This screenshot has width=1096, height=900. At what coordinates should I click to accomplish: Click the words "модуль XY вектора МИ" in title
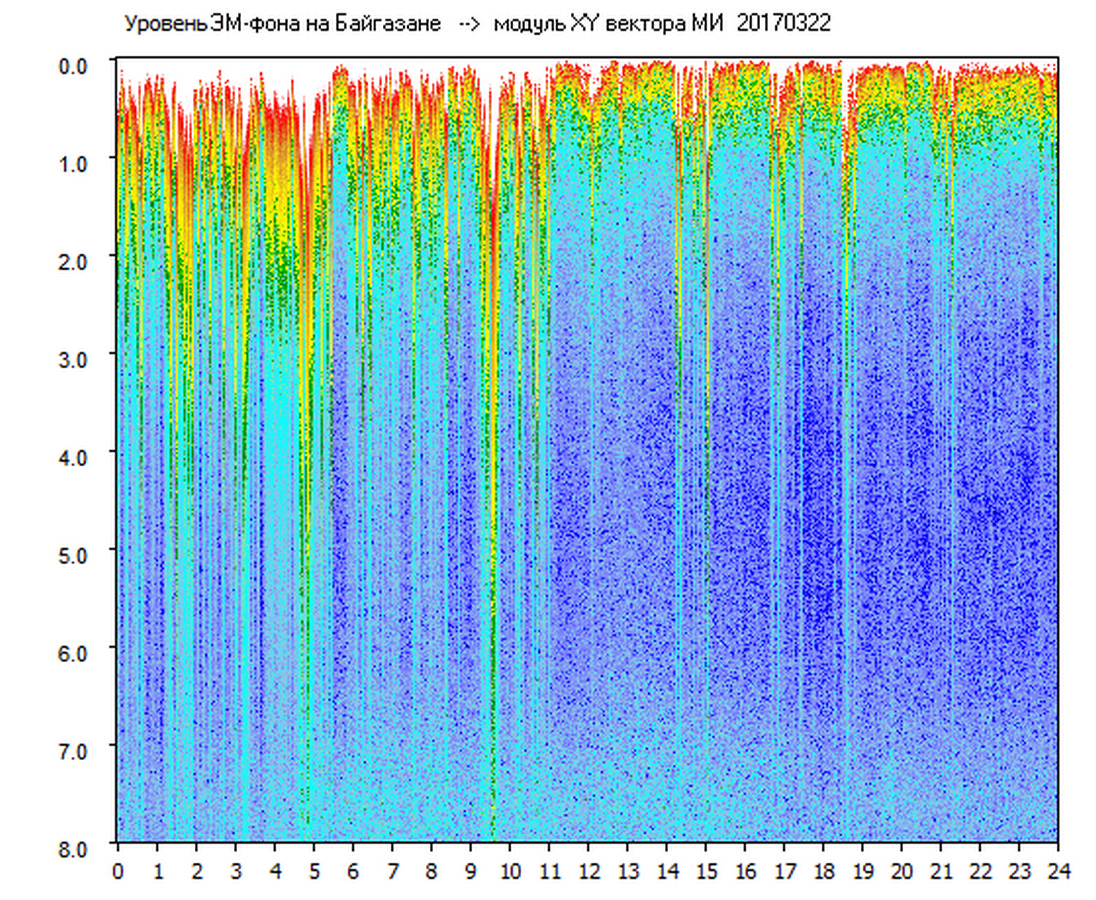coord(610,24)
